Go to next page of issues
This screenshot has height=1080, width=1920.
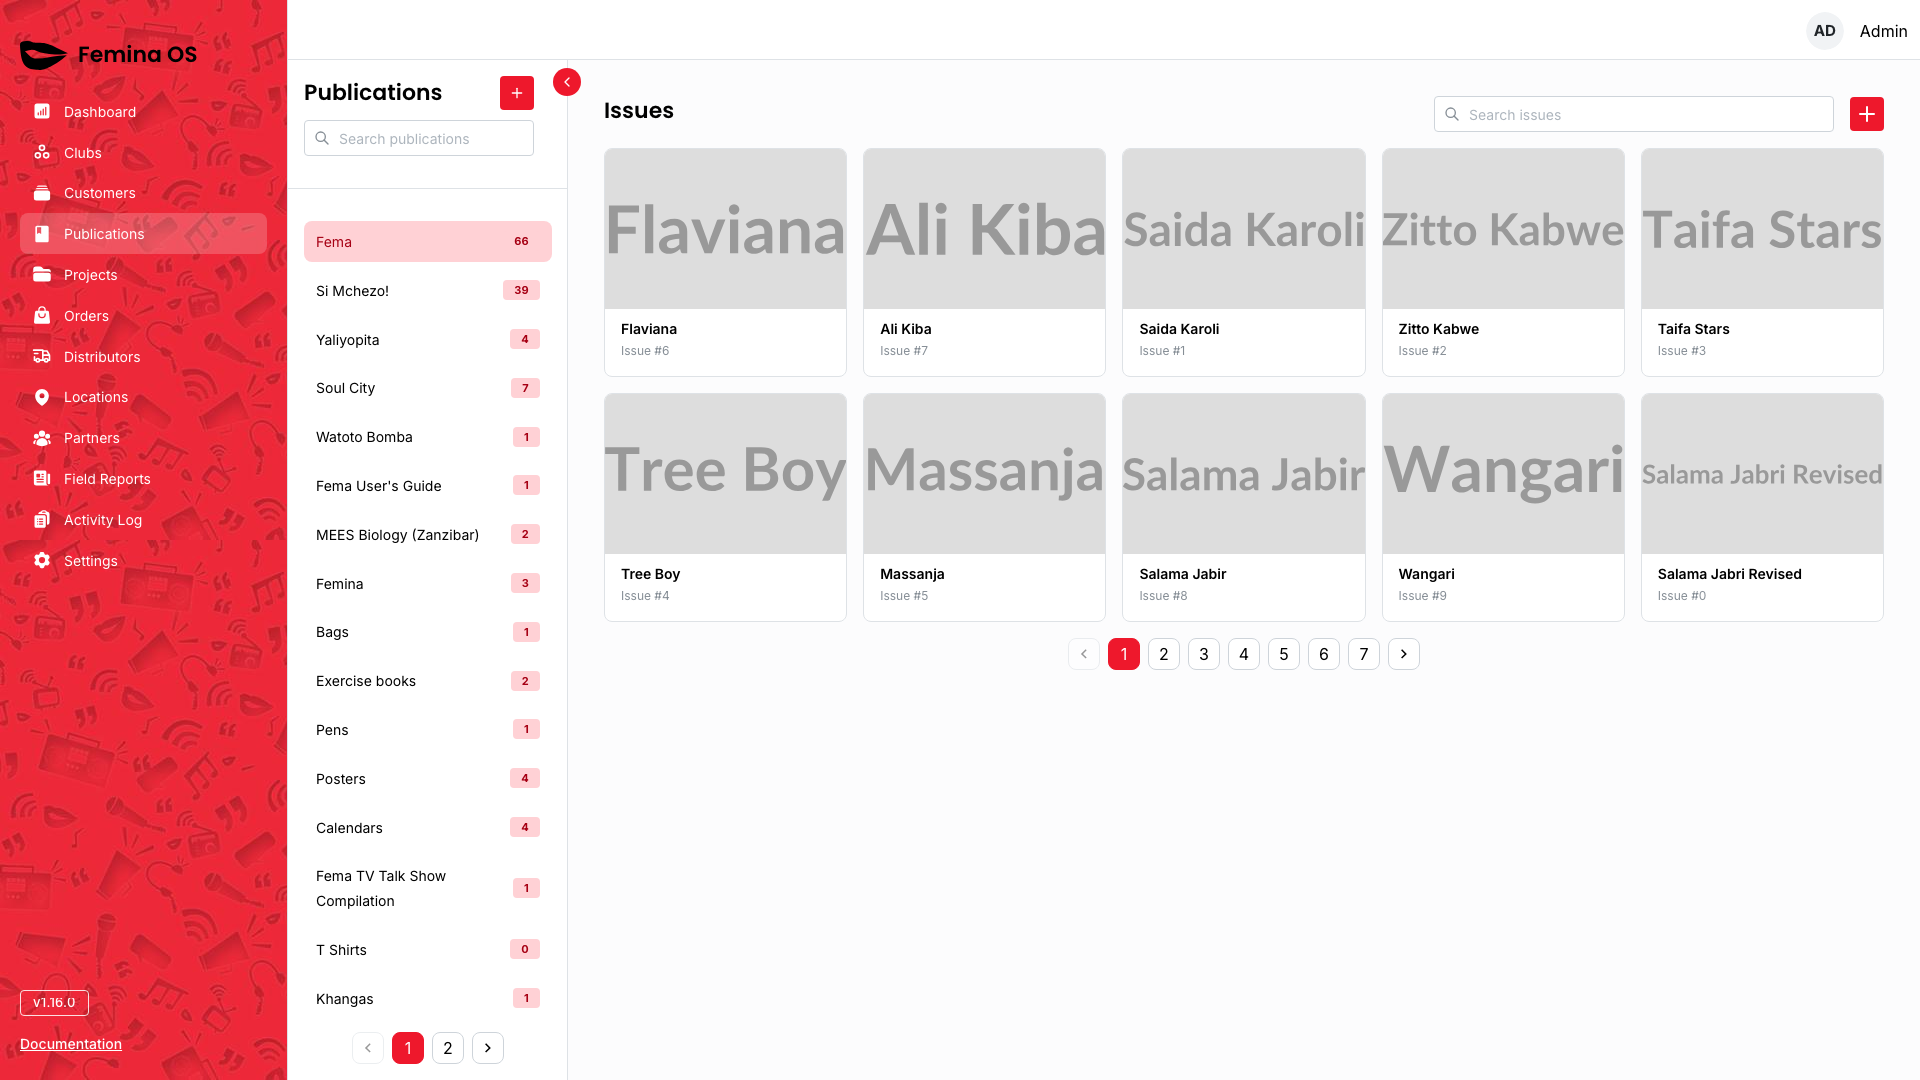[1404, 654]
